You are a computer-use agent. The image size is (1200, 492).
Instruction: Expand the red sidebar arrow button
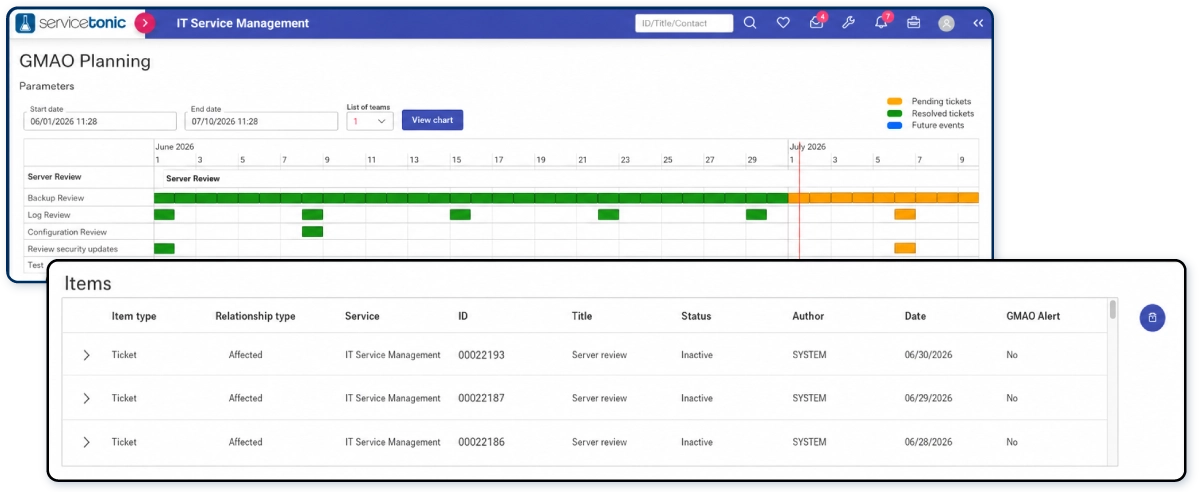(145, 22)
